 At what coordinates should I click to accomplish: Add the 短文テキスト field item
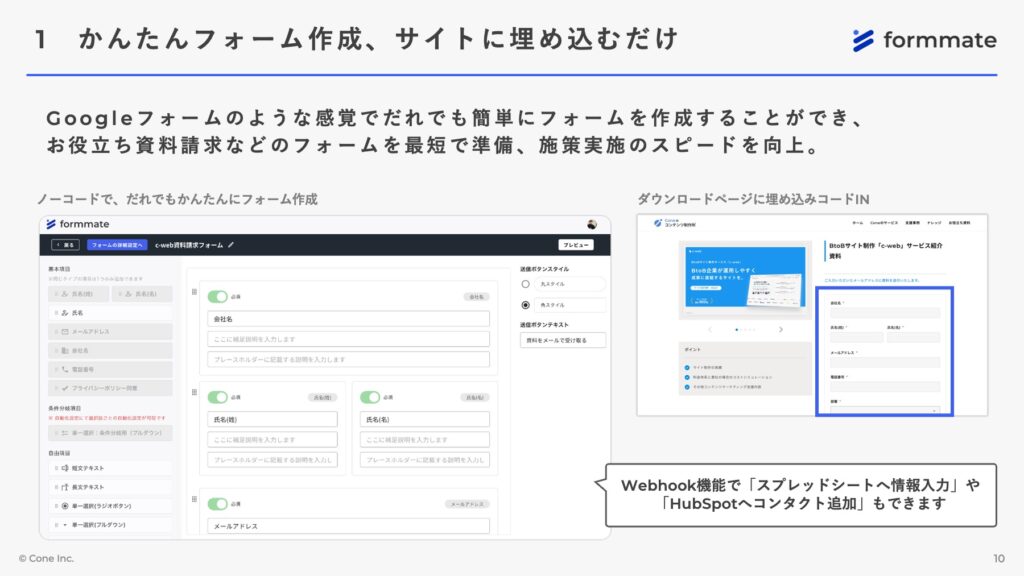[110, 468]
